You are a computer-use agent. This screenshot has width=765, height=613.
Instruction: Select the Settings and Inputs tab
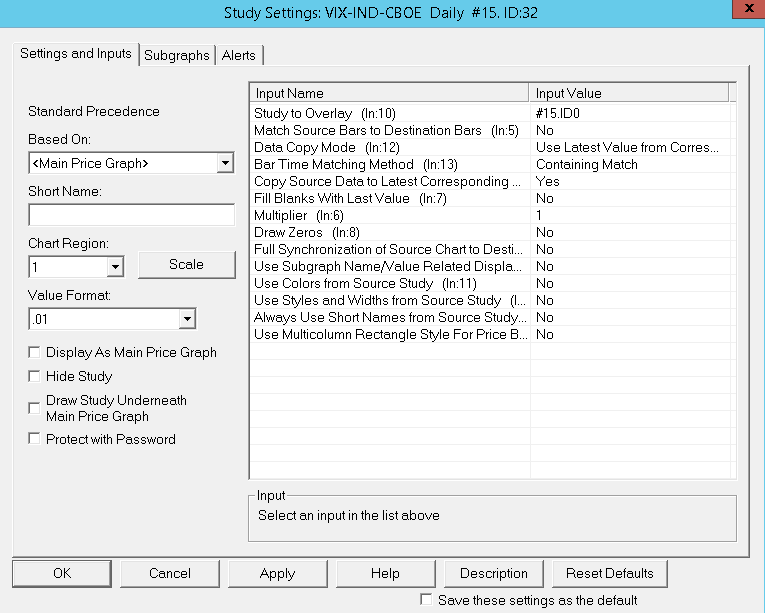pos(76,54)
